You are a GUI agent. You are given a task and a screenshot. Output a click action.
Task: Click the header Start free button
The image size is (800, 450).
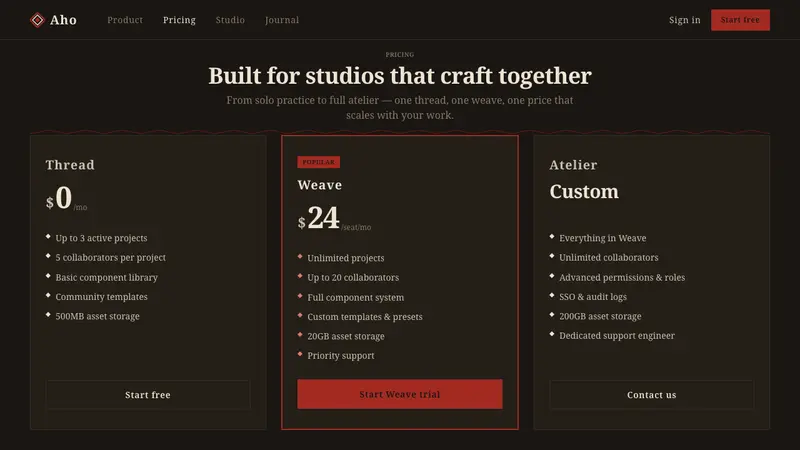(x=740, y=20)
